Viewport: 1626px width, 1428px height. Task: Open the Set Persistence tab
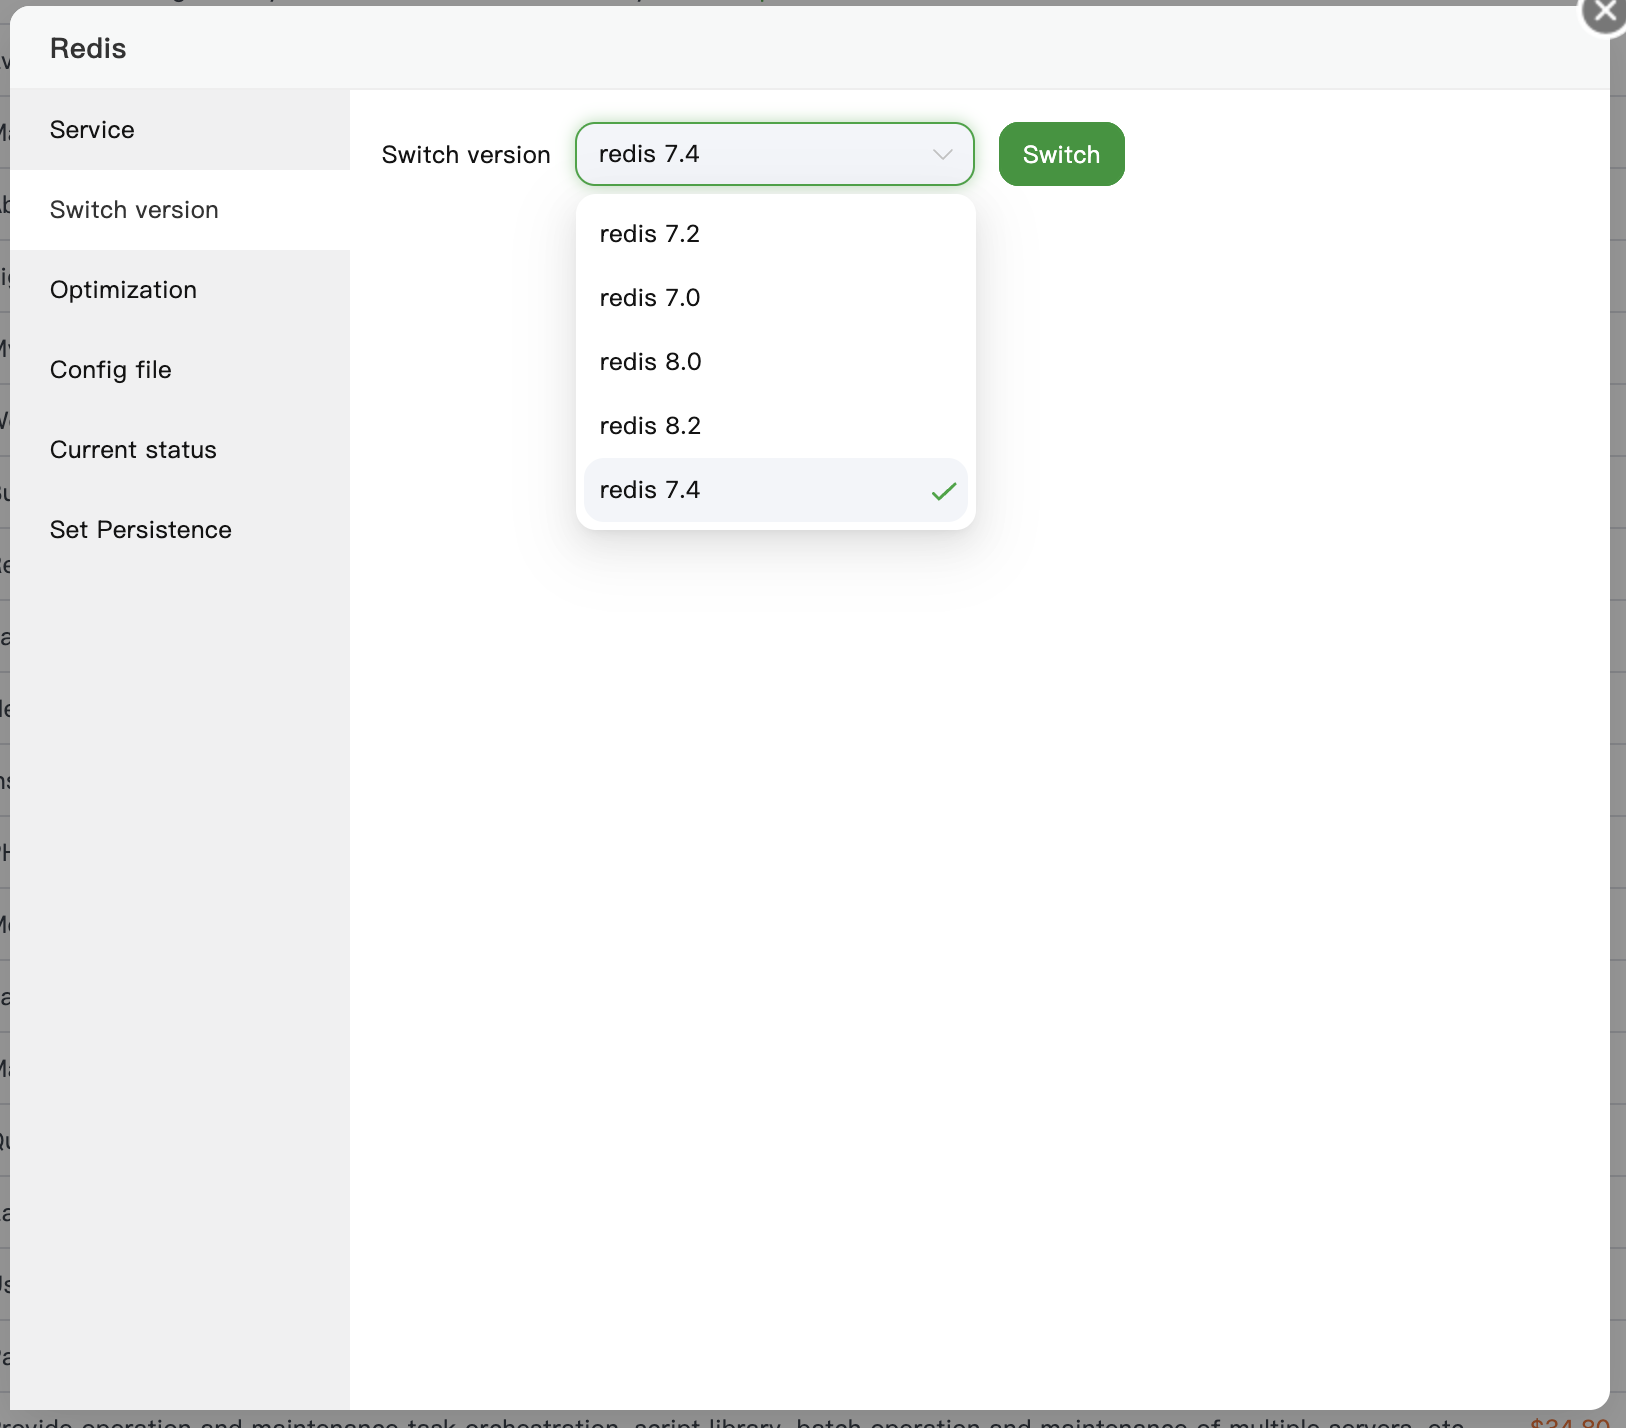click(180, 530)
